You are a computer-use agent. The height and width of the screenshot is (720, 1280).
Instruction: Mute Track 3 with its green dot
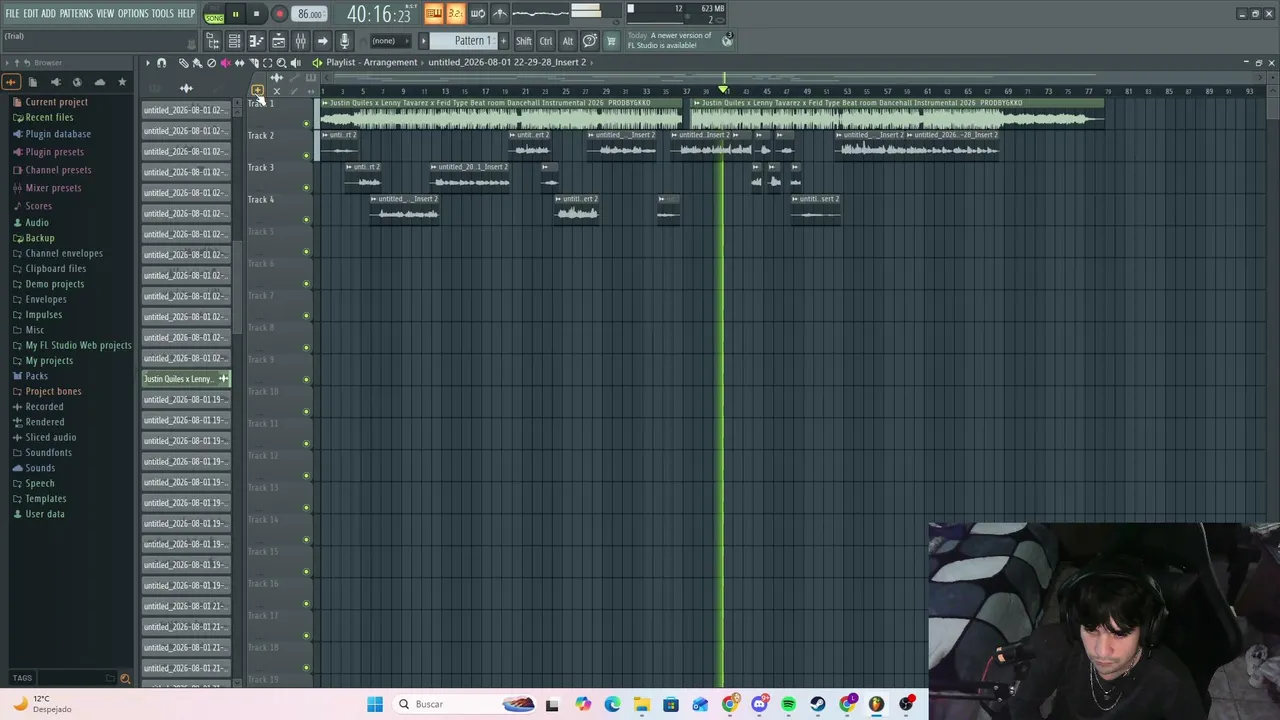(307, 188)
